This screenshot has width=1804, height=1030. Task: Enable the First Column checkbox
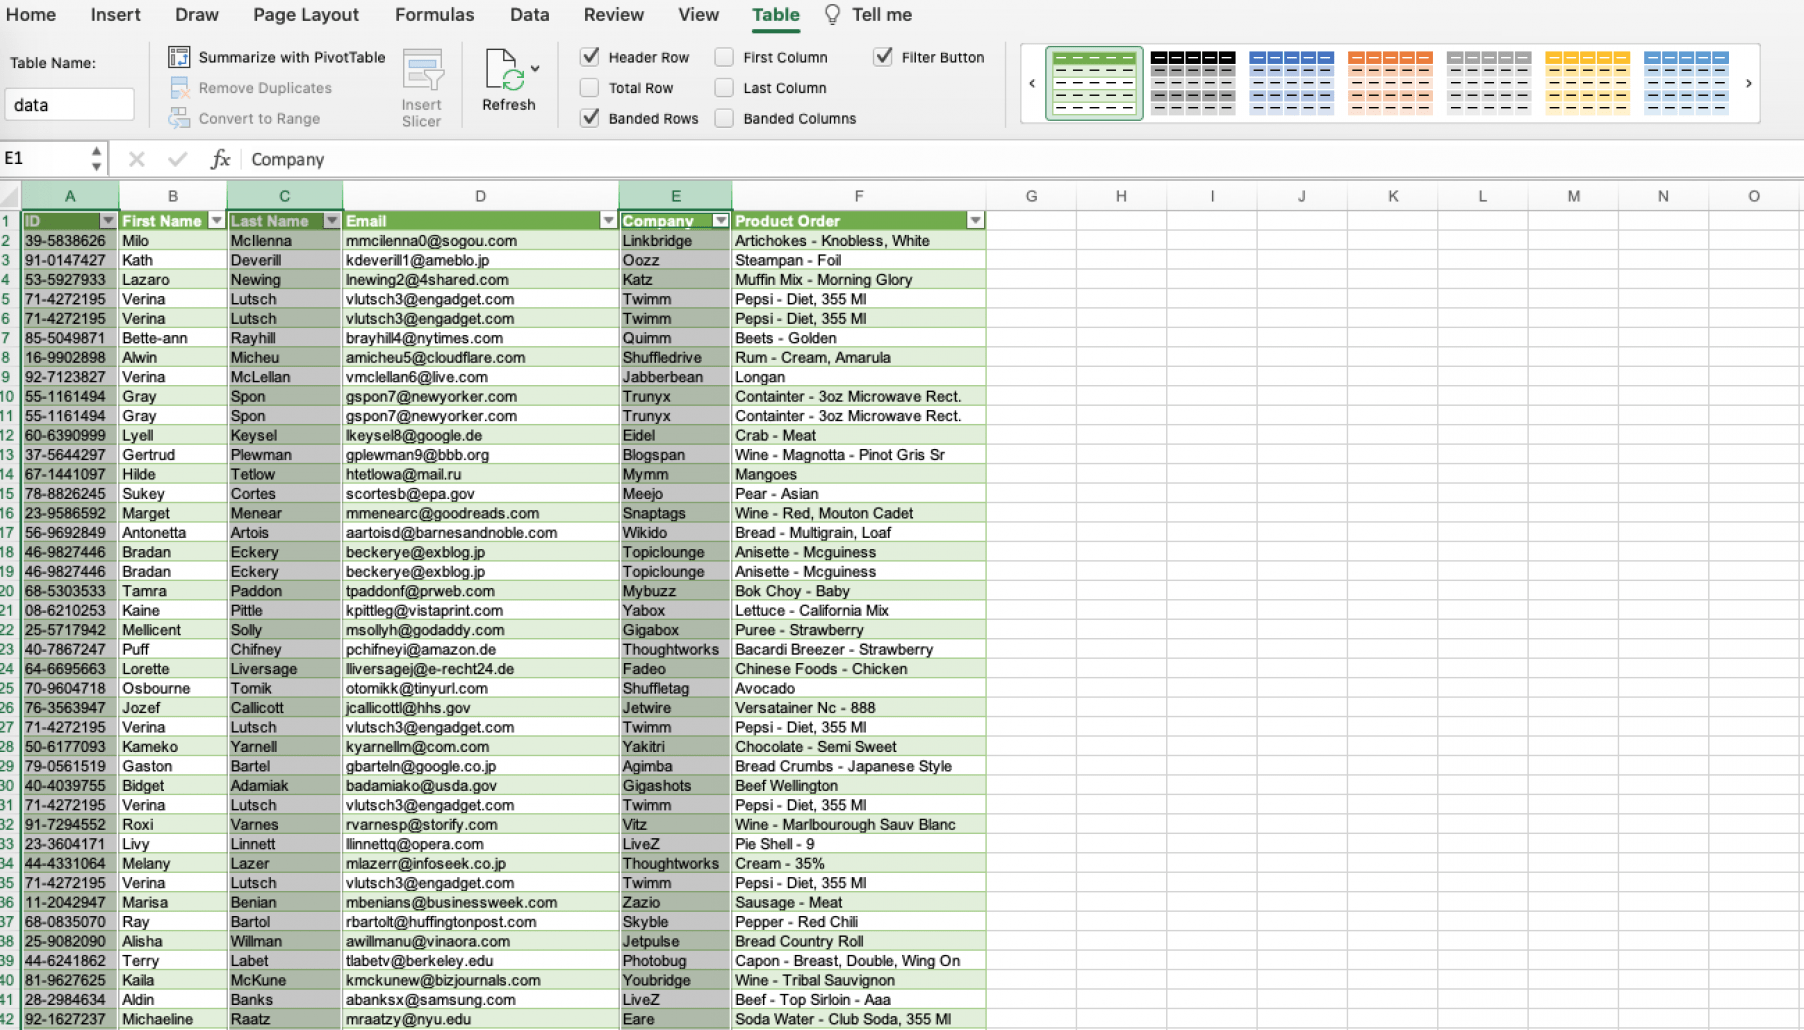(724, 57)
